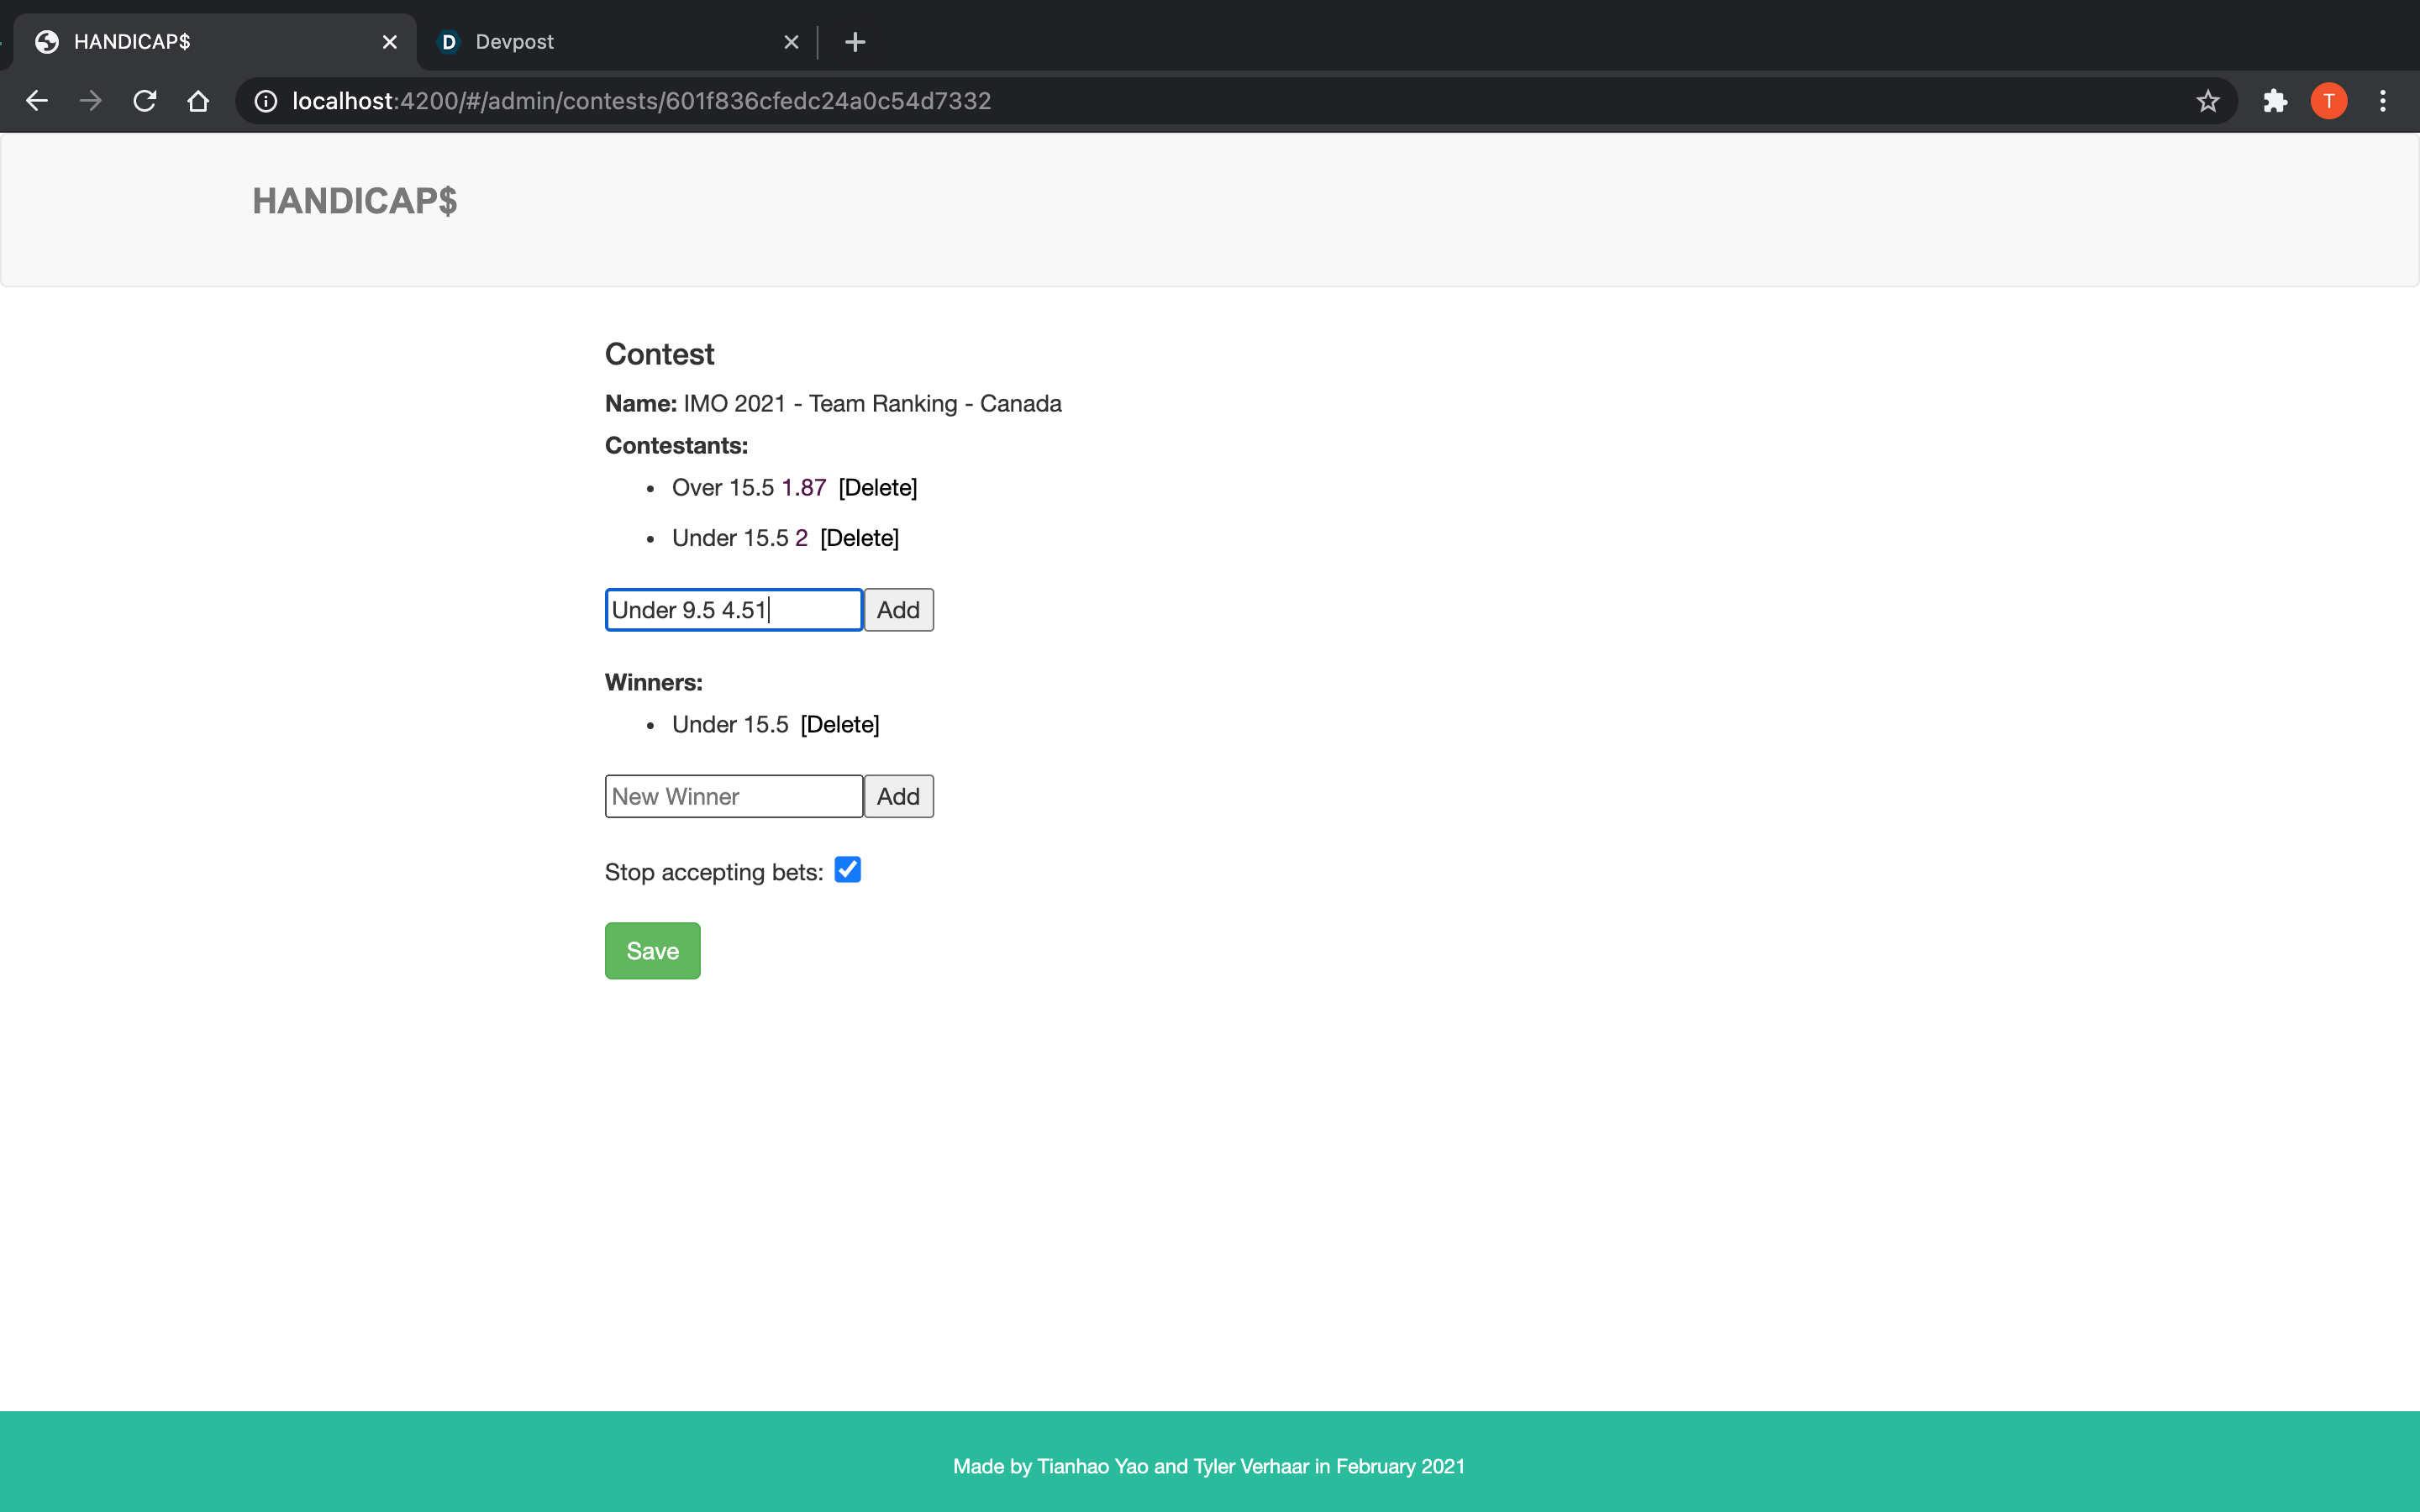2420x1512 pixels.
Task: Click the browser forward arrow
Action: point(91,101)
